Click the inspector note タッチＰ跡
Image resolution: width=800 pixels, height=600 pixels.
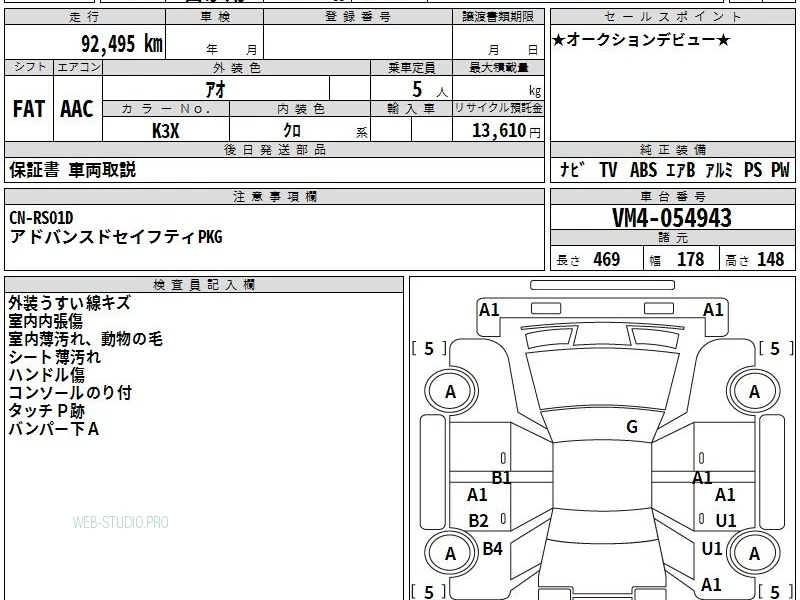tap(46, 410)
